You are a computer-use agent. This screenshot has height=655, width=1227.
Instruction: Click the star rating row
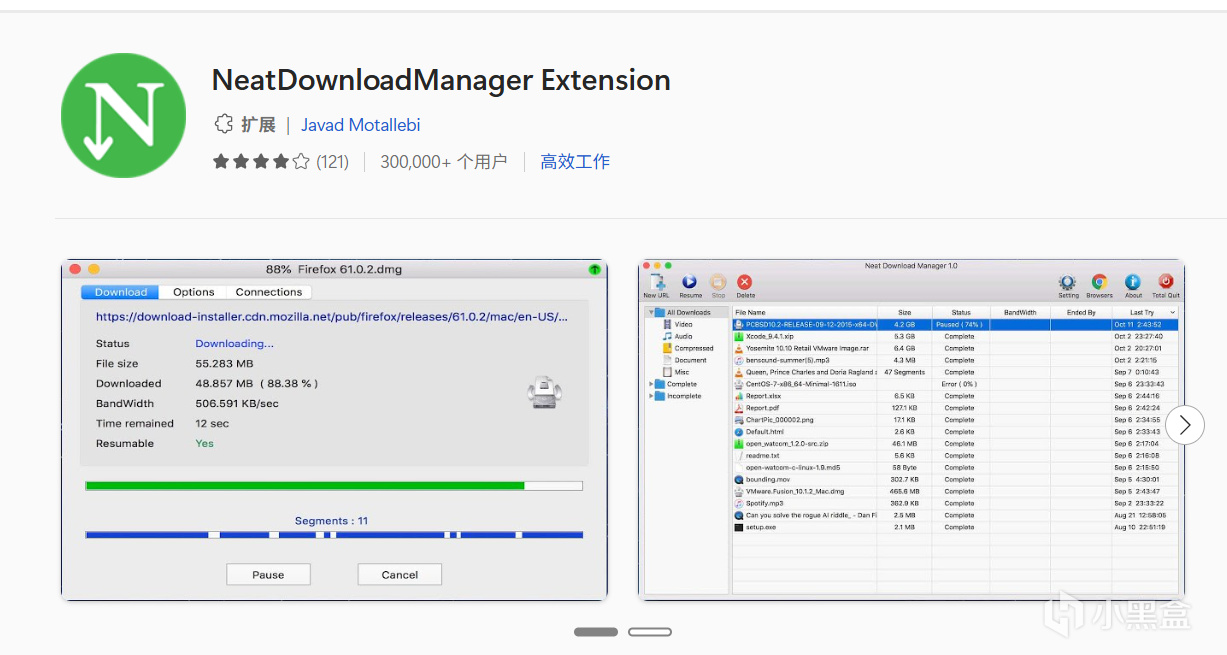coord(261,161)
